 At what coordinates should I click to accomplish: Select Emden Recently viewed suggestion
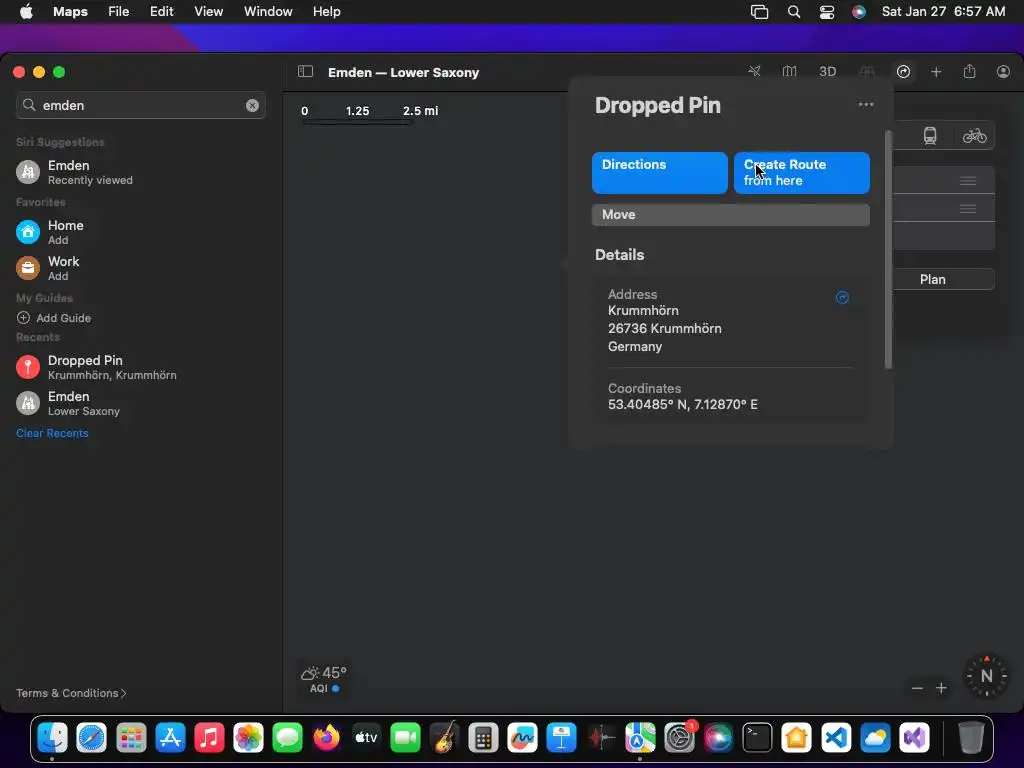140,172
